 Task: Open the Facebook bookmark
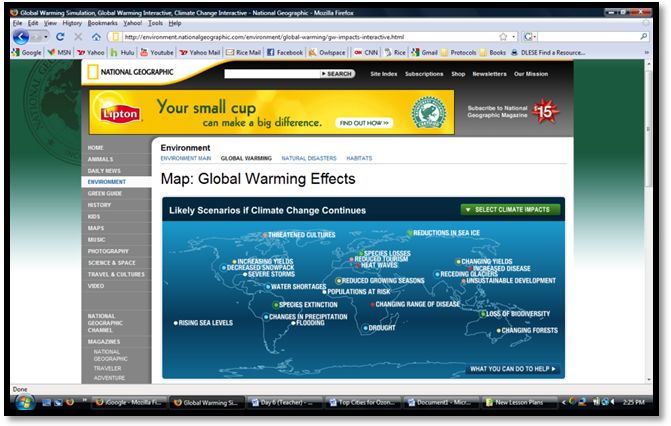click(285, 52)
